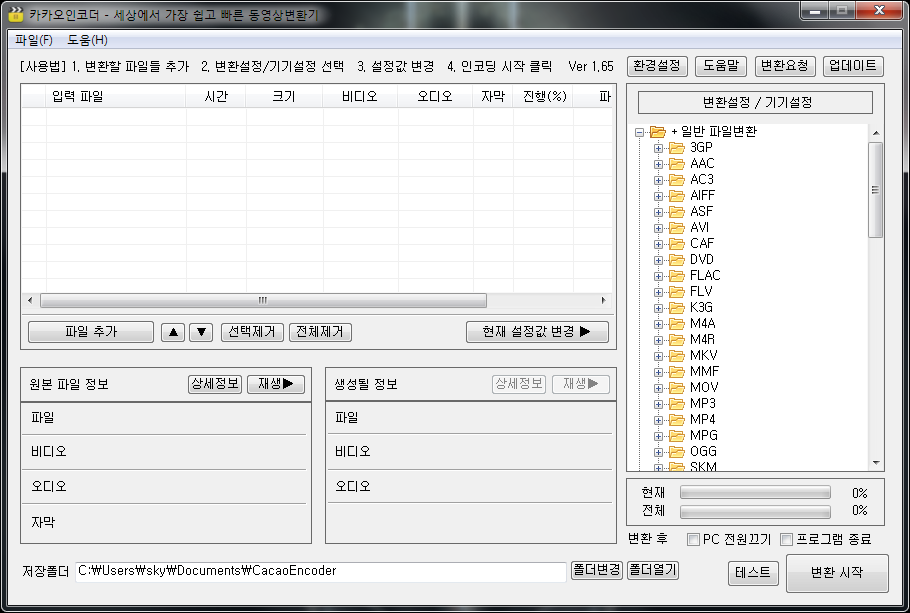Enable 프로그램 종료 checkbox
Image resolution: width=910 pixels, height=613 pixels.
[x=786, y=540]
